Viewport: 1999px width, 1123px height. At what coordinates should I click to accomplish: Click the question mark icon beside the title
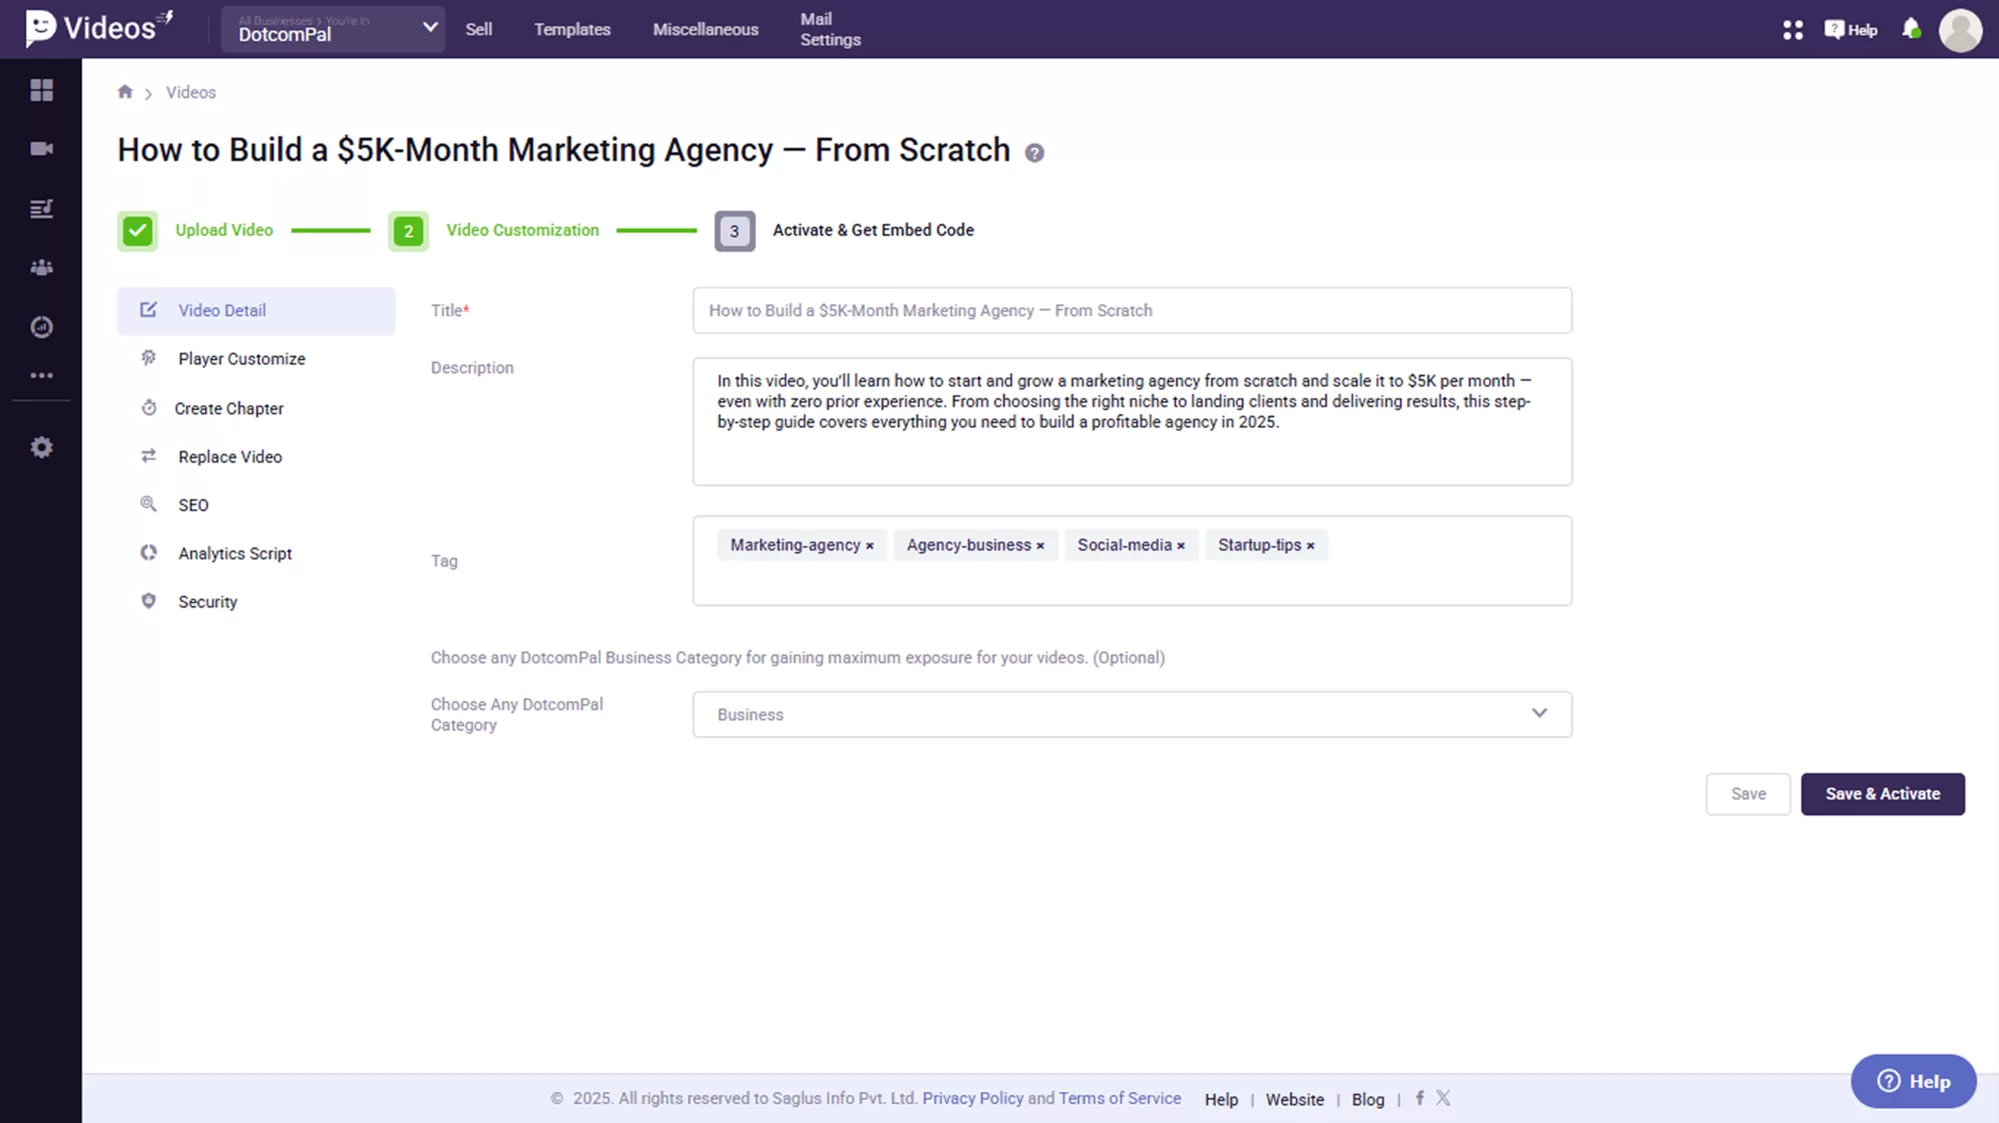point(1034,153)
